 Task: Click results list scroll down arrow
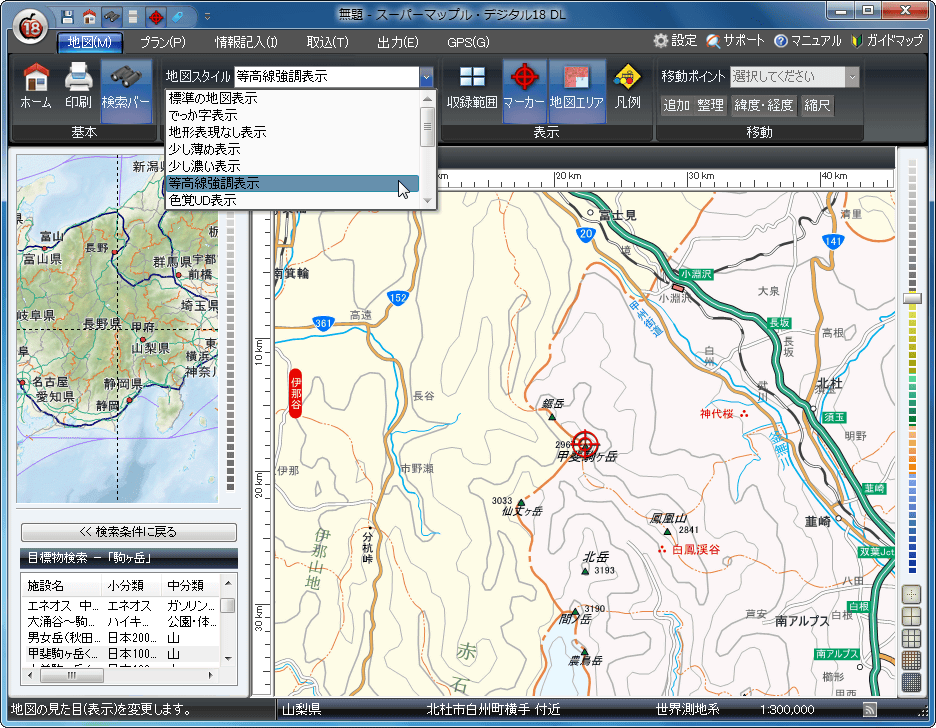click(228, 659)
